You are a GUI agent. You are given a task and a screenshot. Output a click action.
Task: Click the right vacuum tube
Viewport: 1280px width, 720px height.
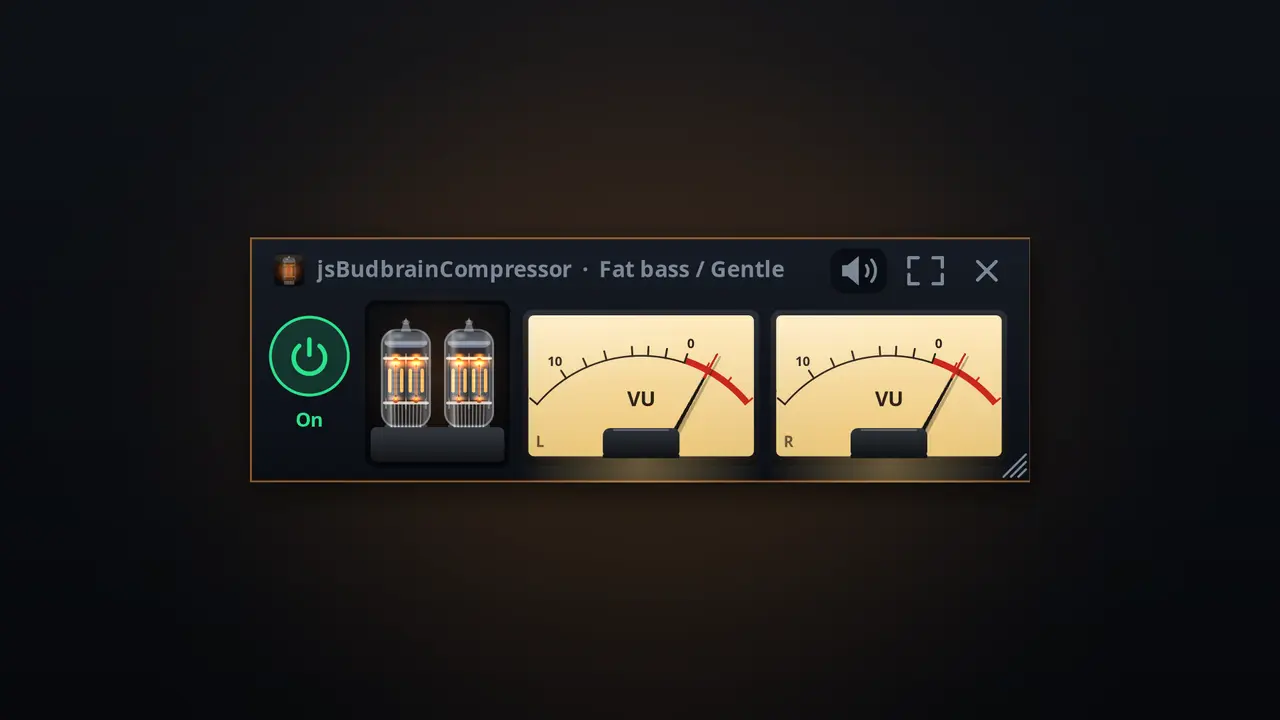tap(469, 374)
